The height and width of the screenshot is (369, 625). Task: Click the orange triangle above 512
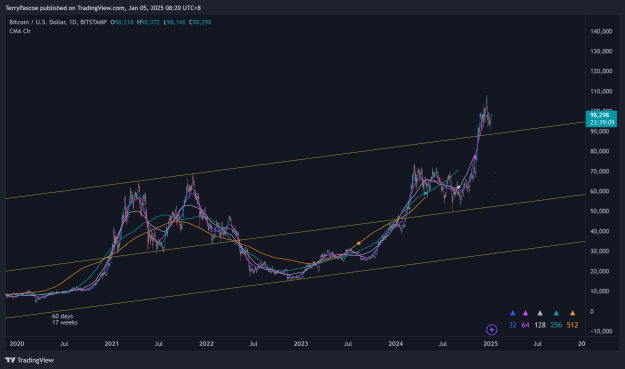[572, 313]
